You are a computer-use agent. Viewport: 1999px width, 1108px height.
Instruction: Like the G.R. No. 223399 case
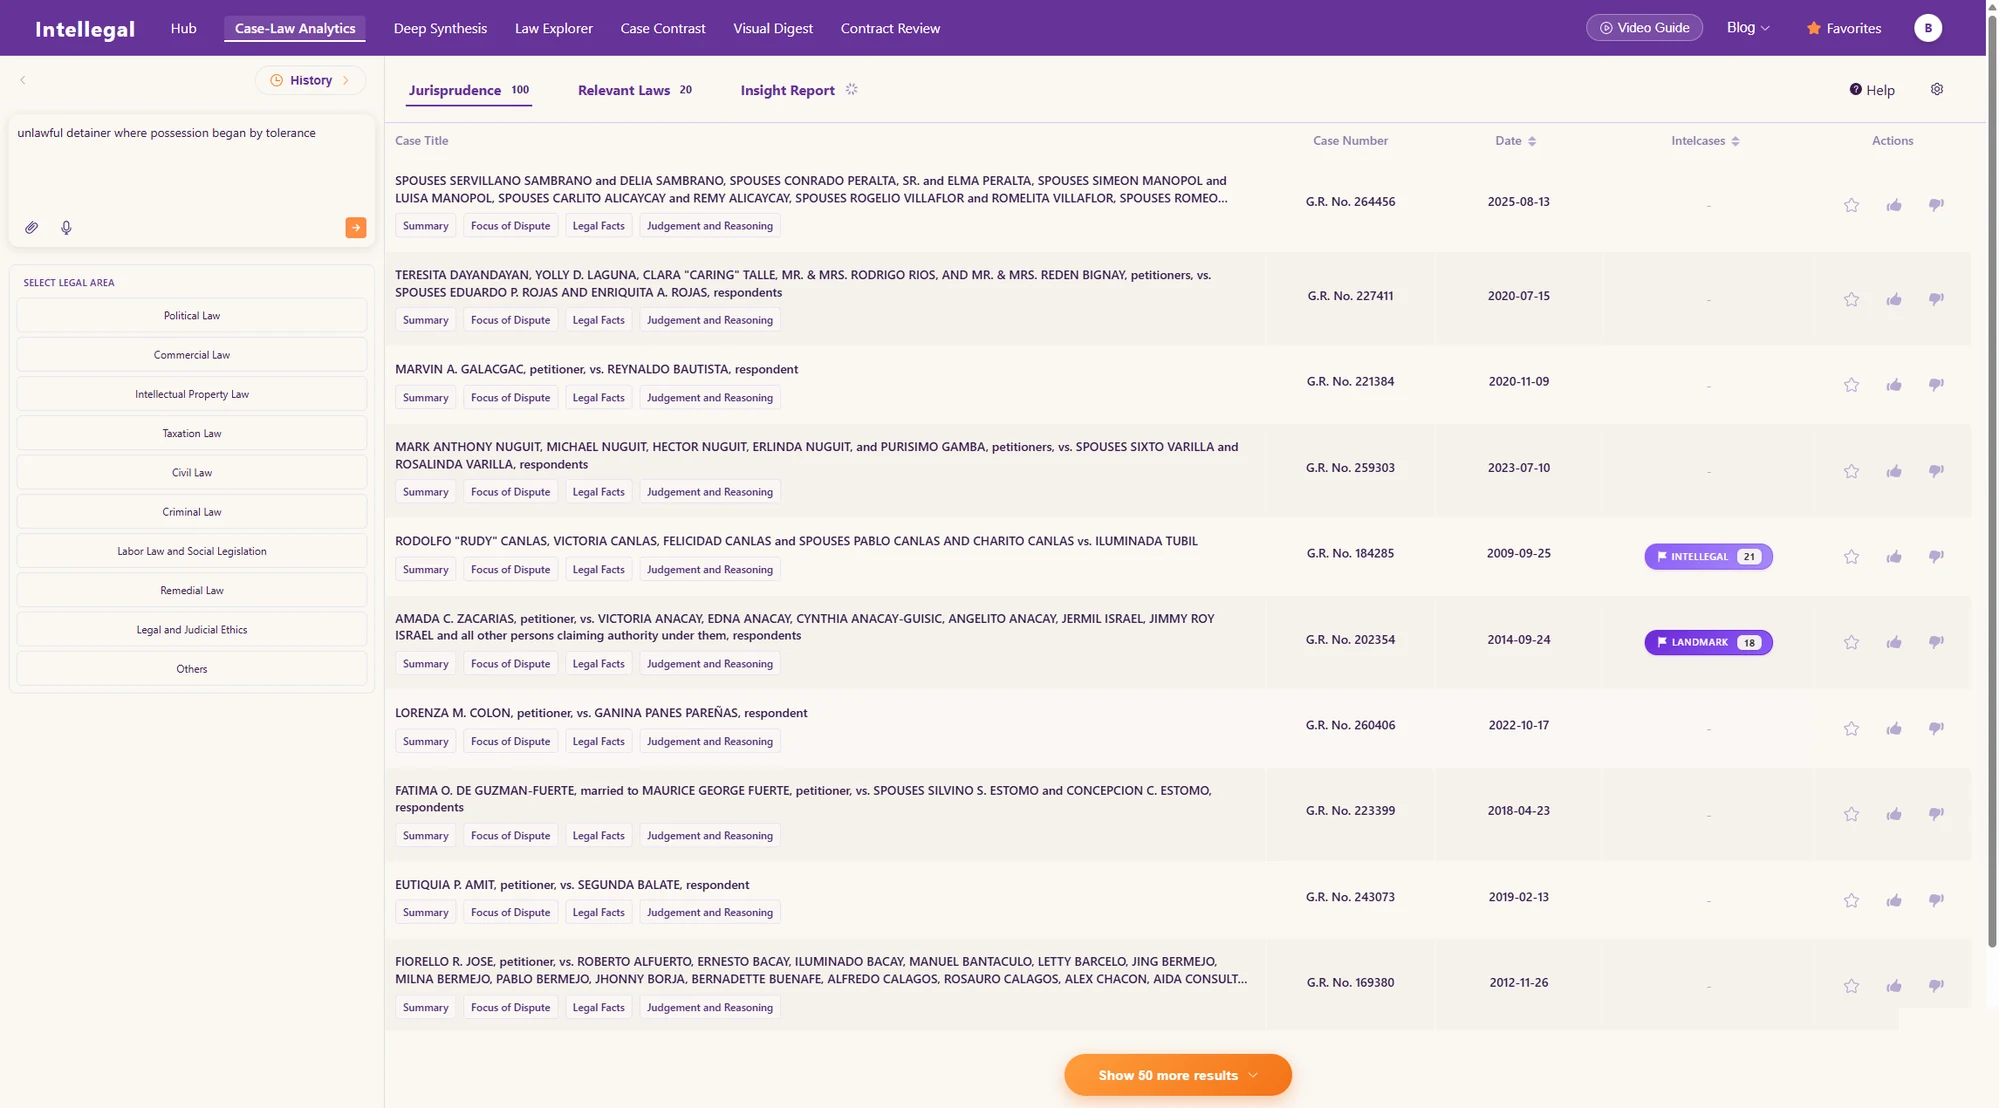[1894, 814]
